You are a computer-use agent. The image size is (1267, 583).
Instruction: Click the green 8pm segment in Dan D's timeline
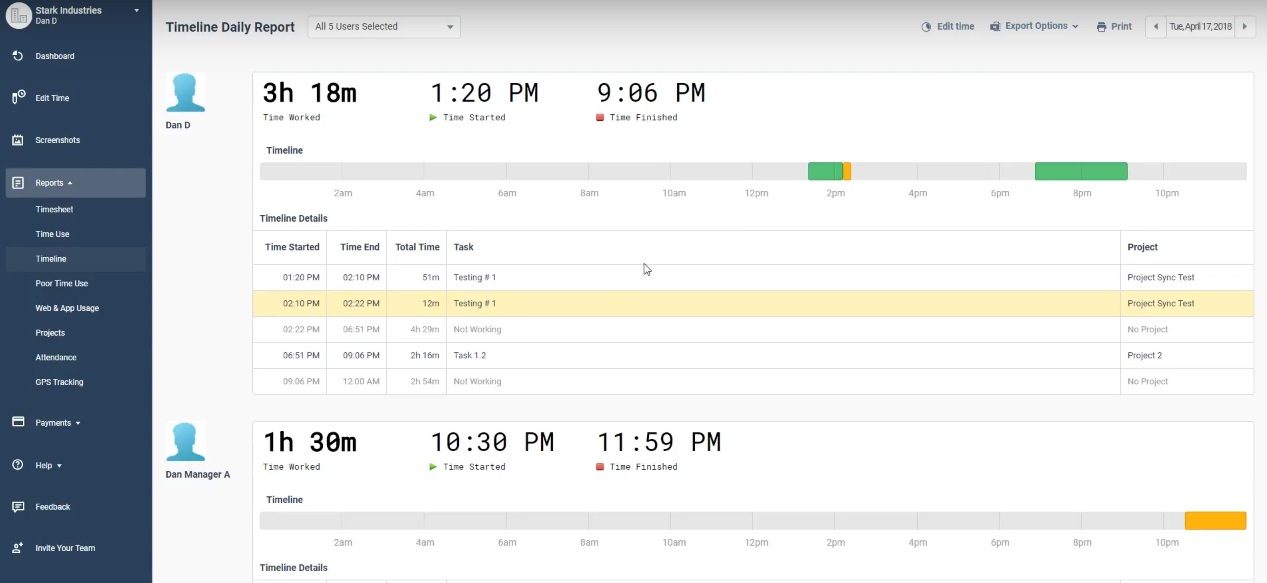pyautogui.click(x=1080, y=170)
